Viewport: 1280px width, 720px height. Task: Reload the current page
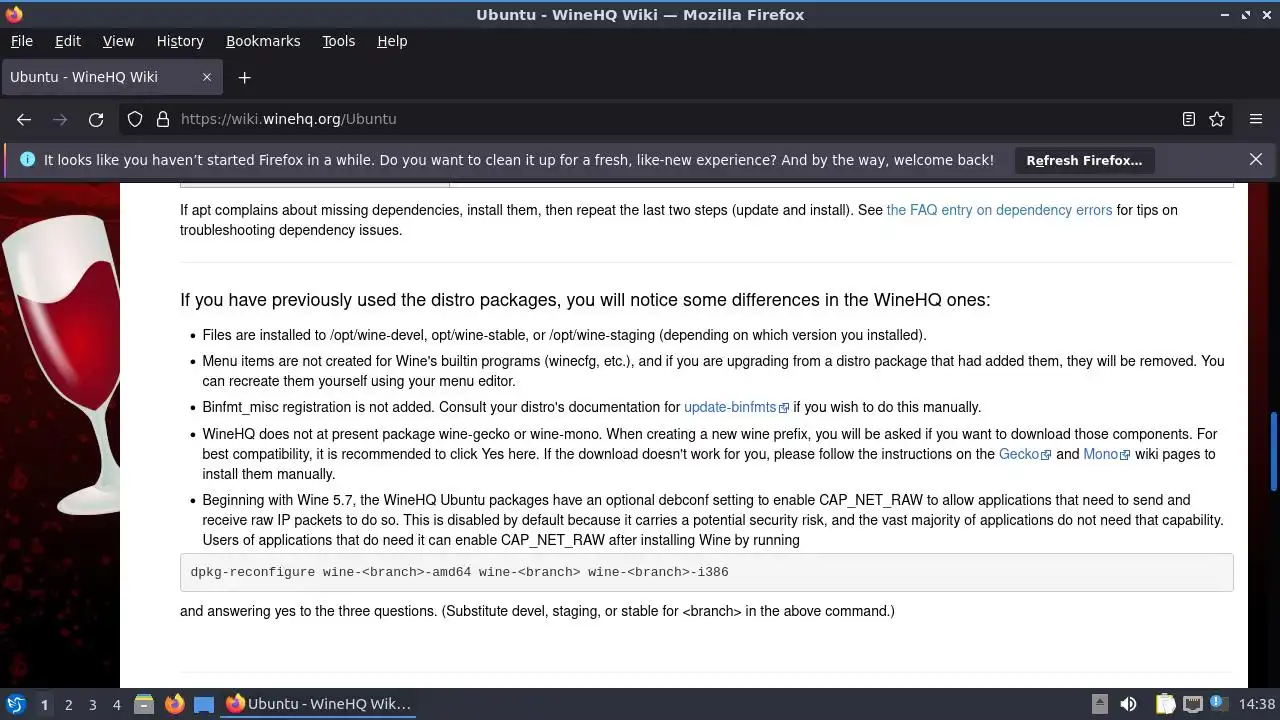pos(96,119)
